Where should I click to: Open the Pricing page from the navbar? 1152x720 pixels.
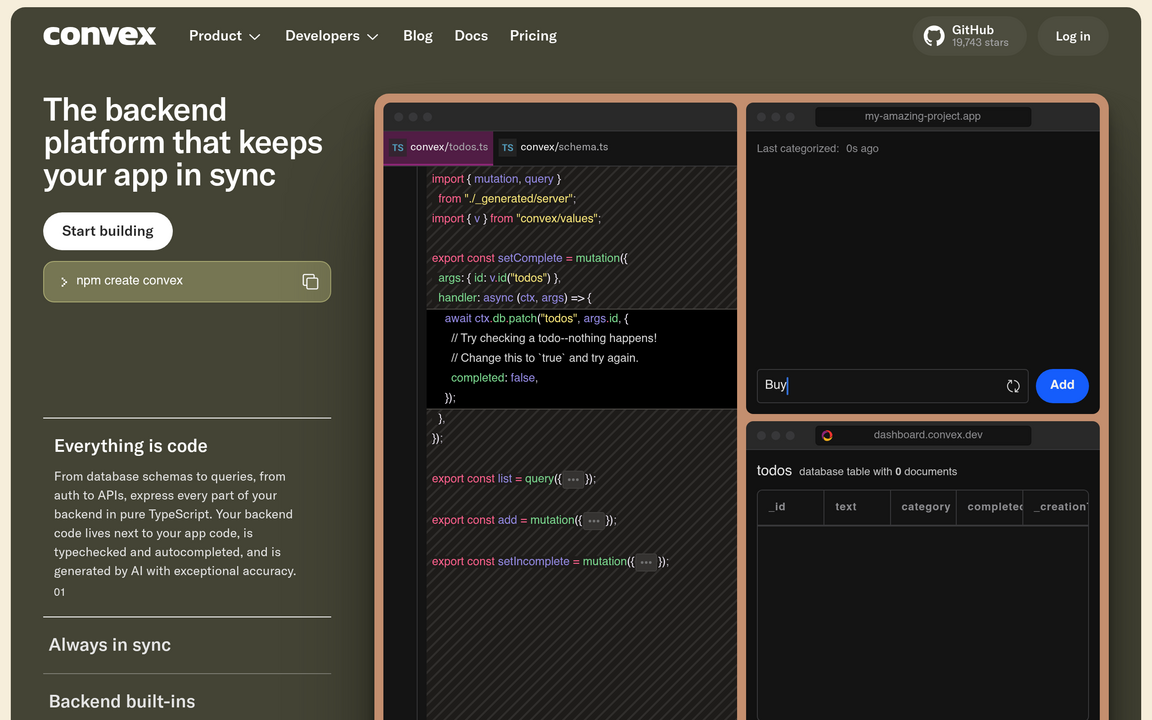pos(533,35)
